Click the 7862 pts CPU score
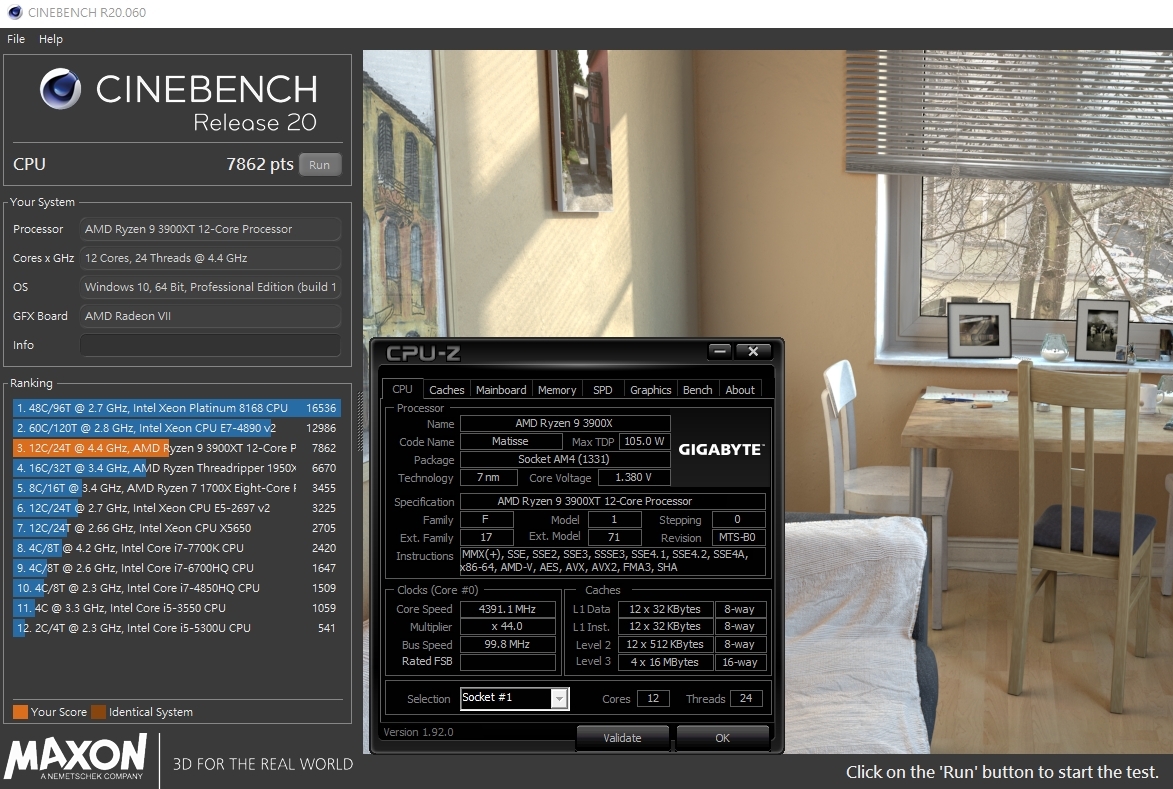The height and width of the screenshot is (789, 1173). point(260,165)
